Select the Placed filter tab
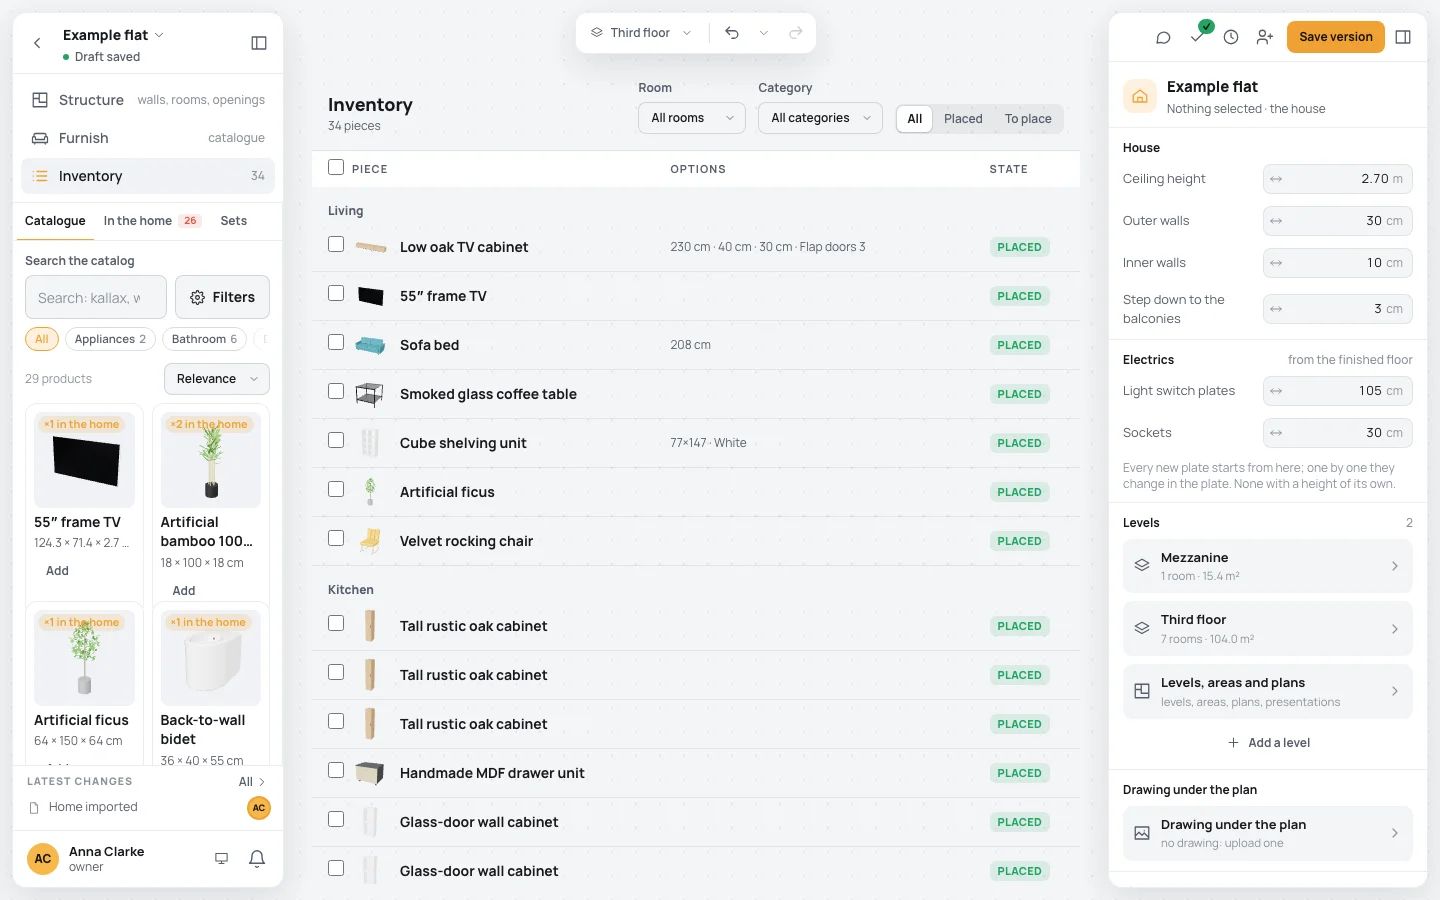The width and height of the screenshot is (1440, 900). 963,119
